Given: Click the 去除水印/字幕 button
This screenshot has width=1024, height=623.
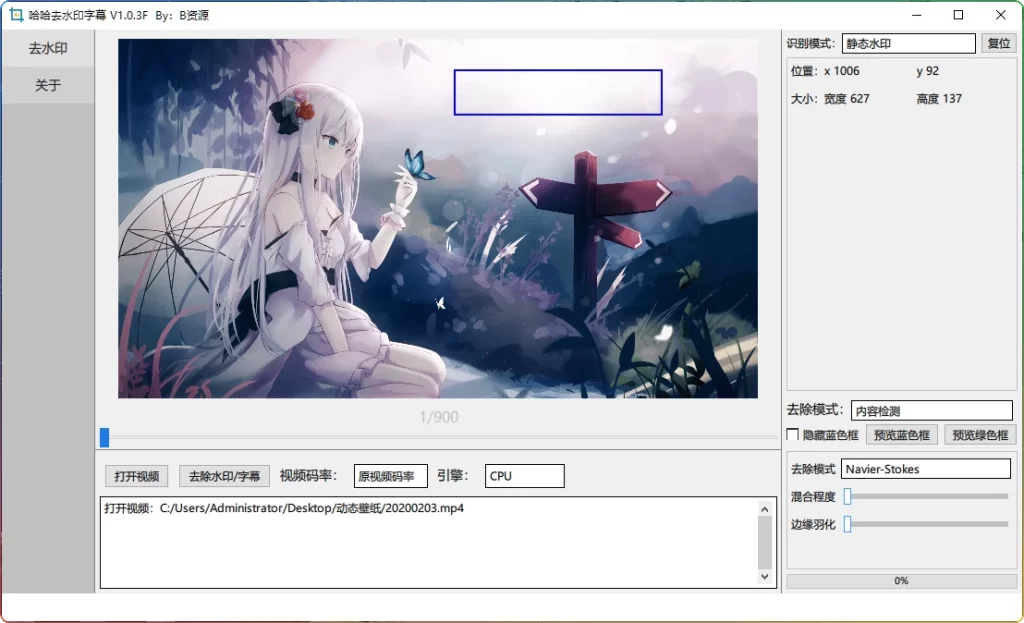Looking at the screenshot, I should click(224, 476).
